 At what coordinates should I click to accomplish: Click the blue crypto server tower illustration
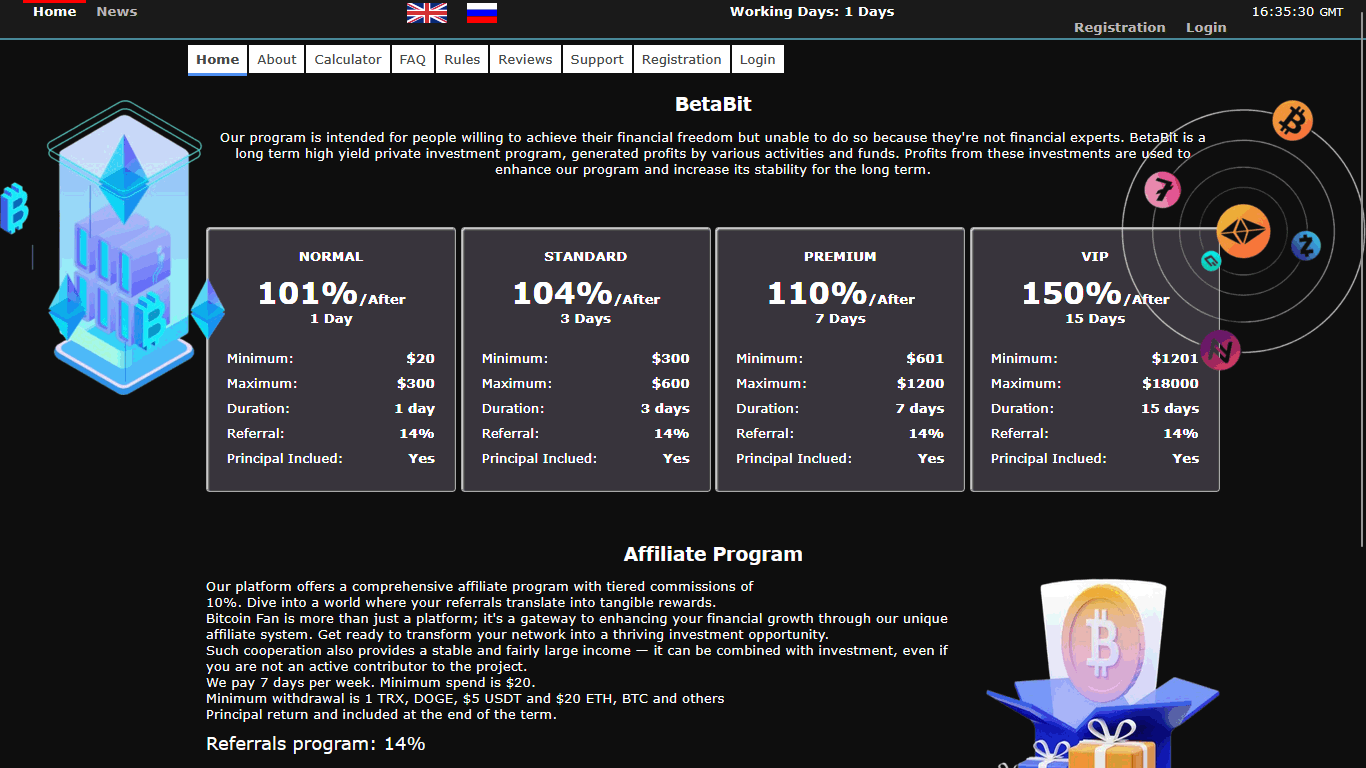pos(124,247)
